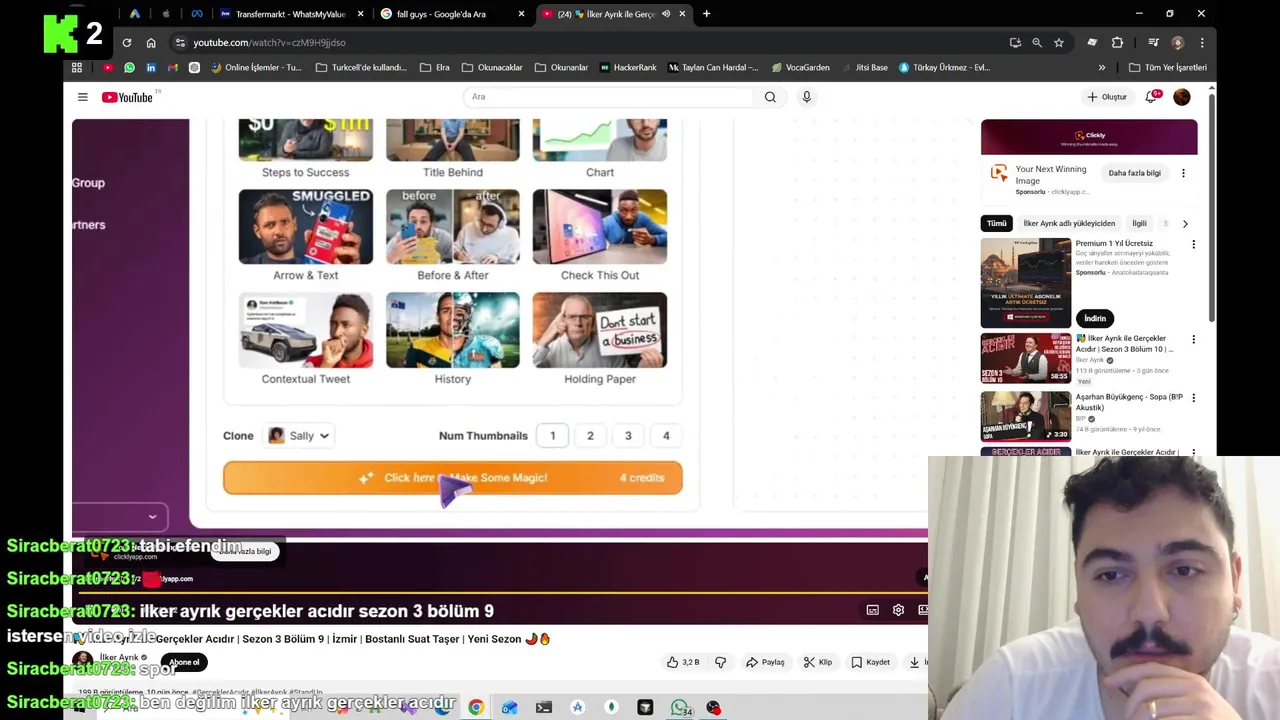The width and height of the screenshot is (1280, 720).
Task: Save the video with Kaydet
Action: (870, 662)
